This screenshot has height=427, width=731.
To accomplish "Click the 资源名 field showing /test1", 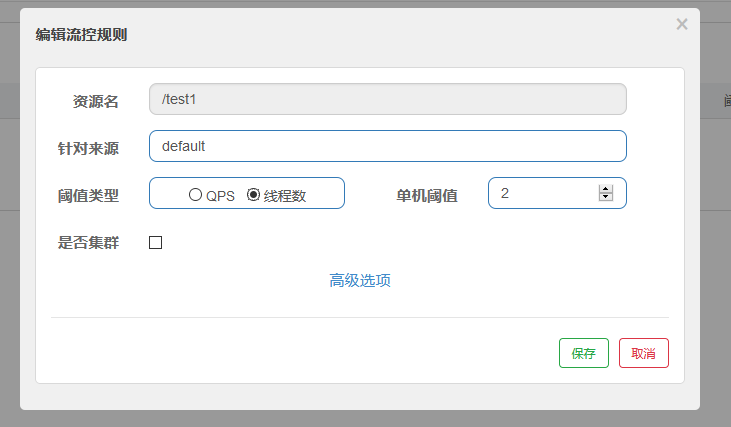I will tap(387, 99).
